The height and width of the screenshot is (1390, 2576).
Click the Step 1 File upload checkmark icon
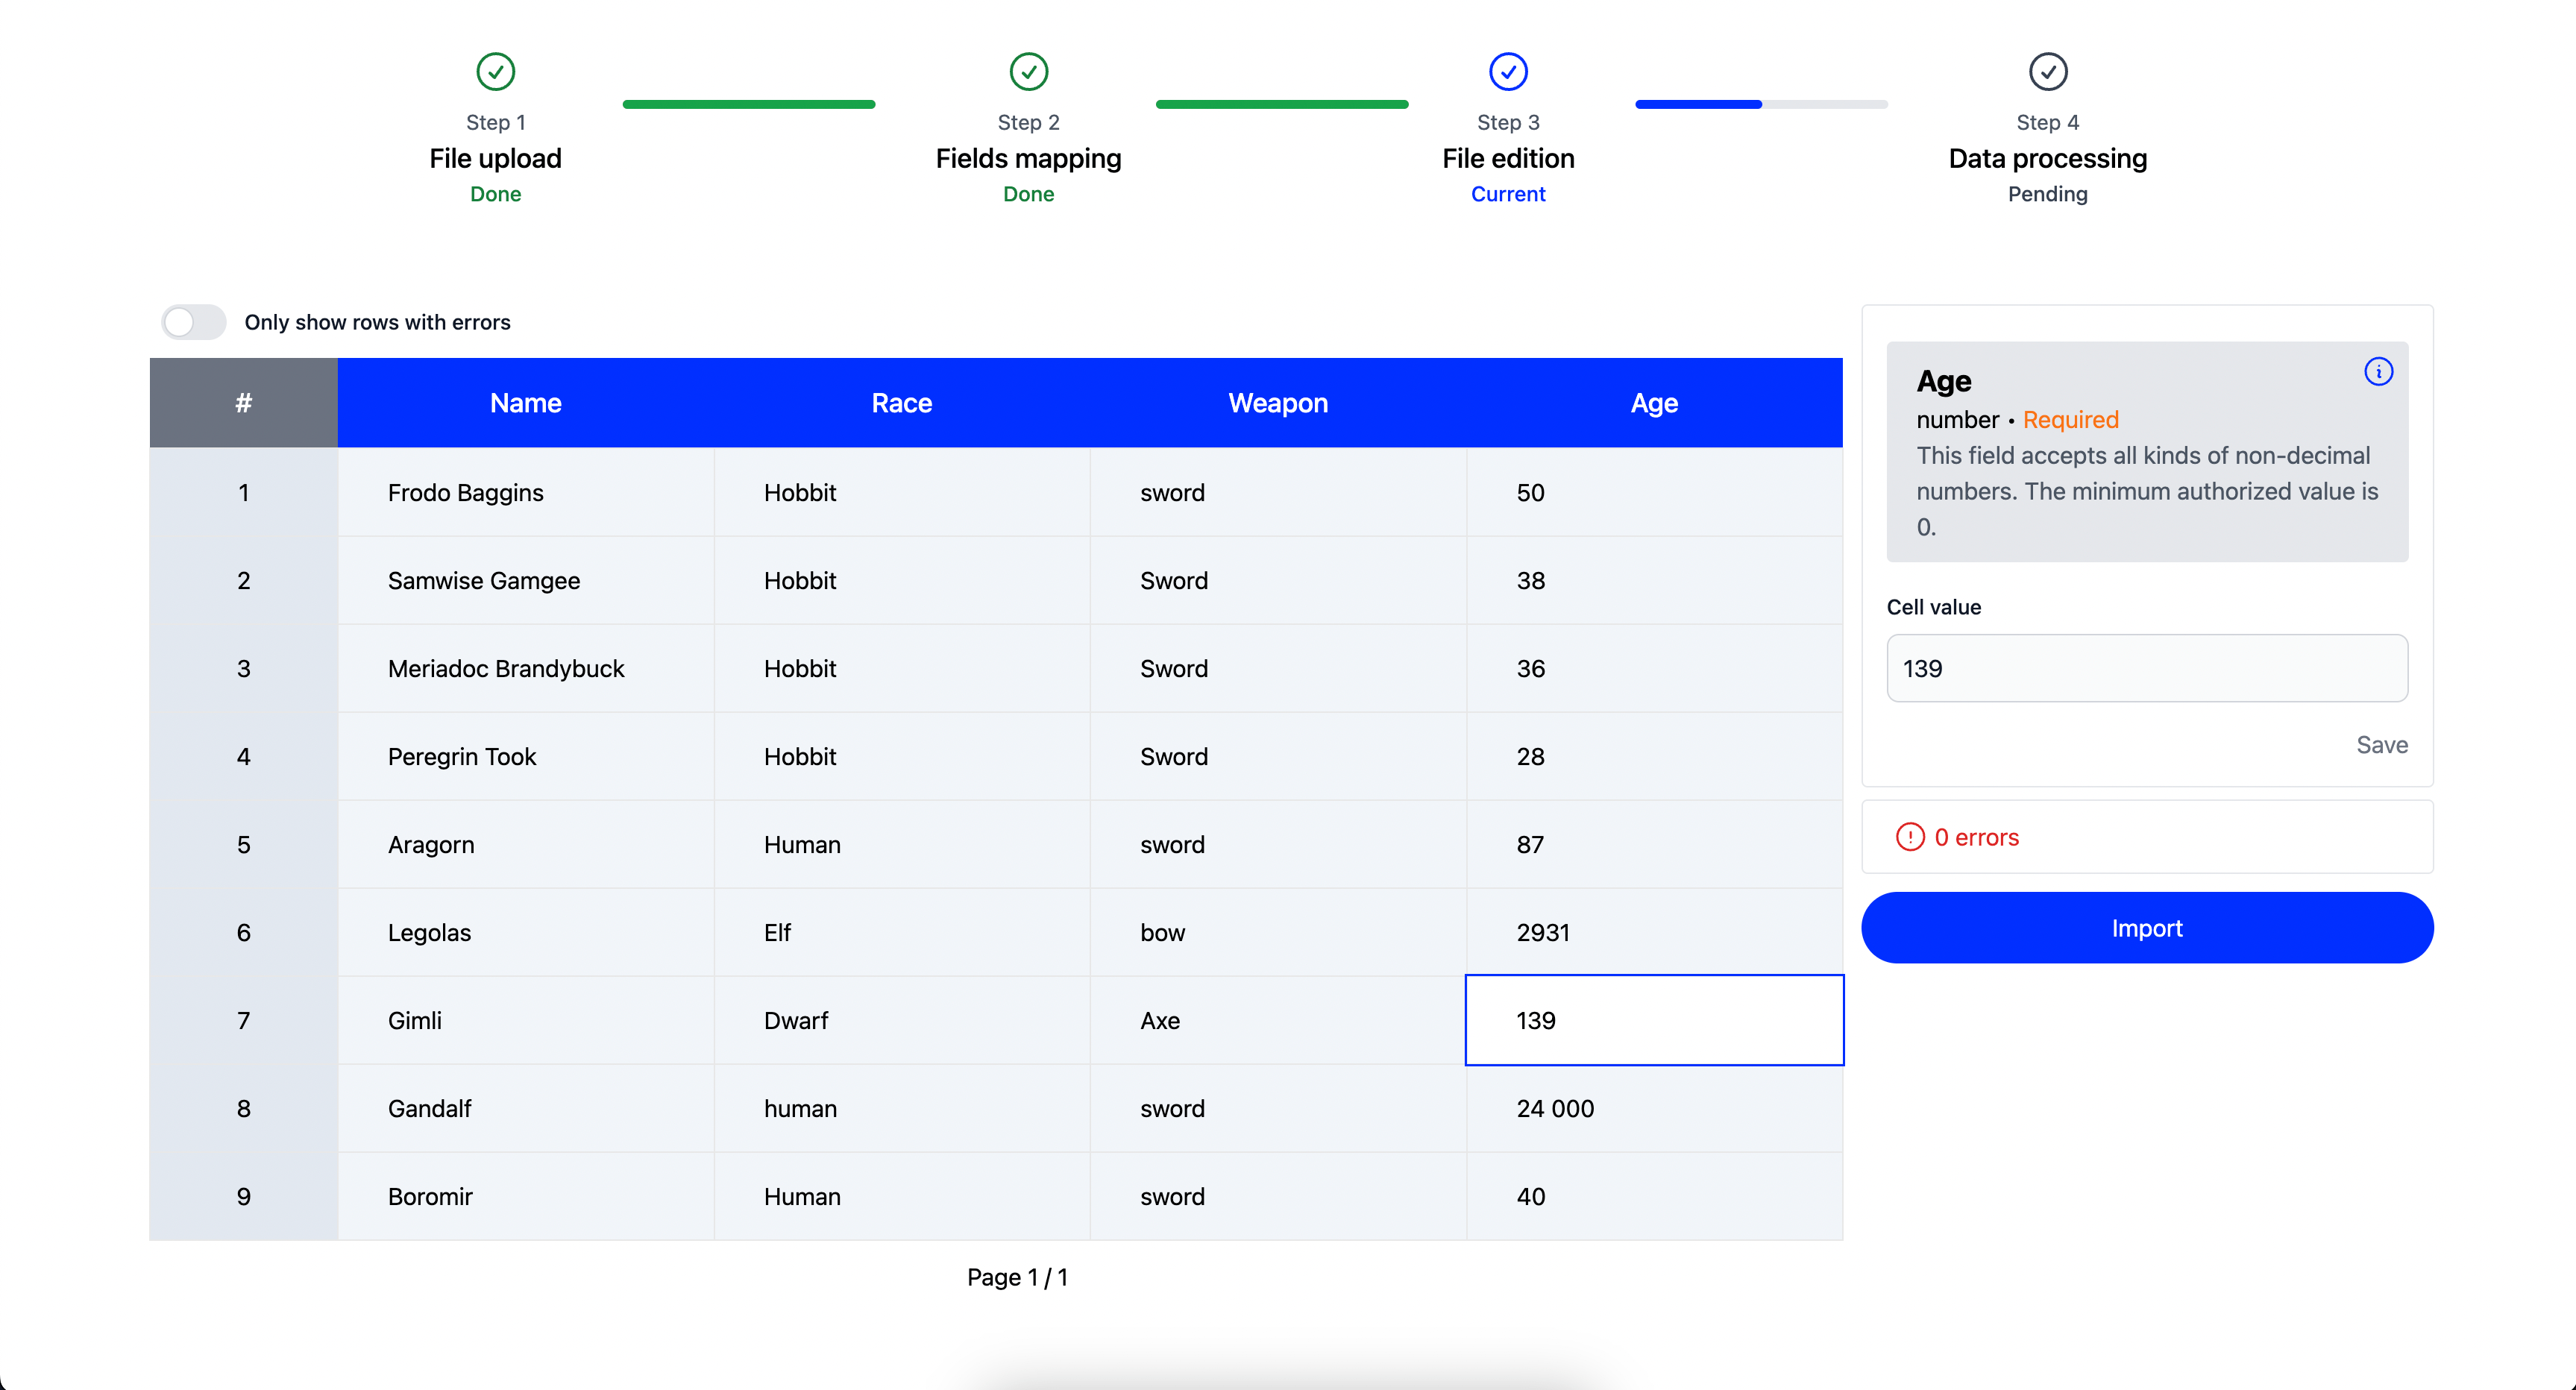[x=495, y=71]
